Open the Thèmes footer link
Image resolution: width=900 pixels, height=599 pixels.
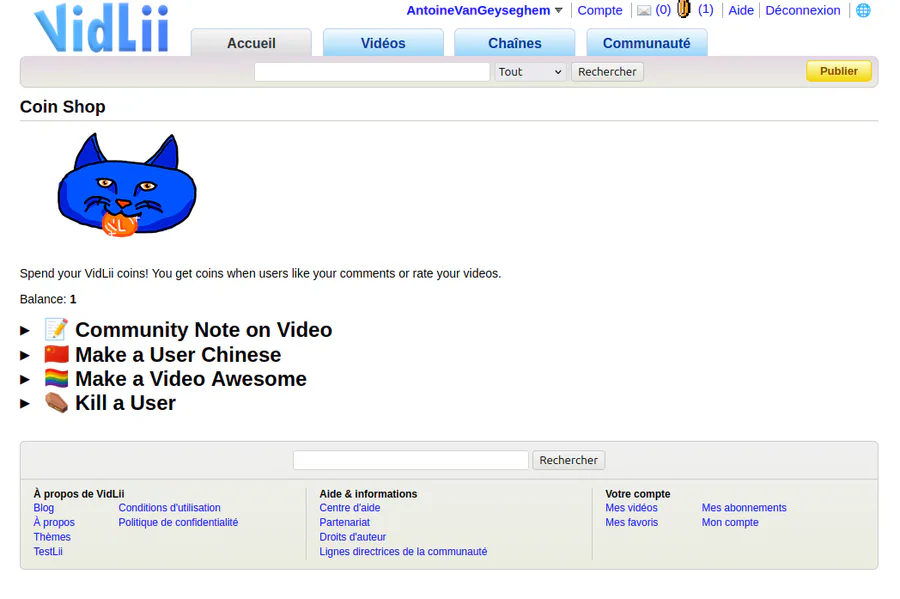(x=52, y=537)
